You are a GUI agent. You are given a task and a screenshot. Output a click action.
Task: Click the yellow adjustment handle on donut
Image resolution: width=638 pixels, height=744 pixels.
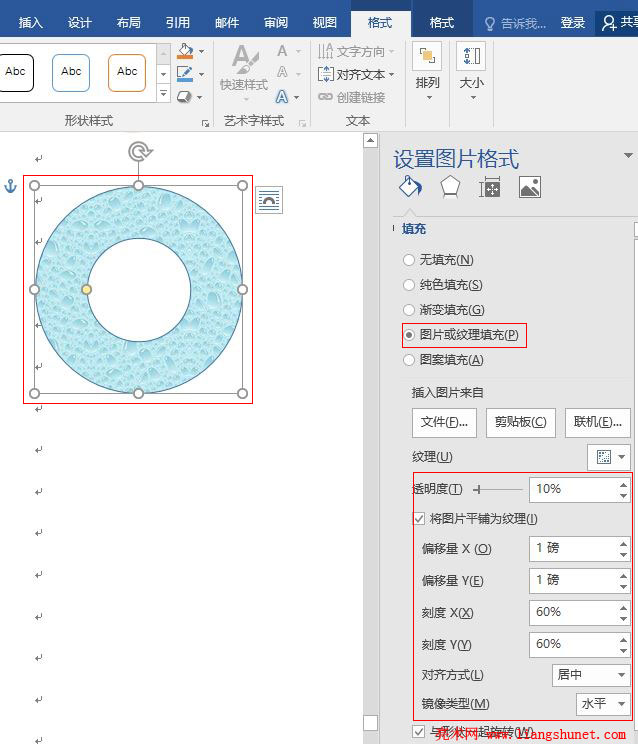click(x=86, y=289)
